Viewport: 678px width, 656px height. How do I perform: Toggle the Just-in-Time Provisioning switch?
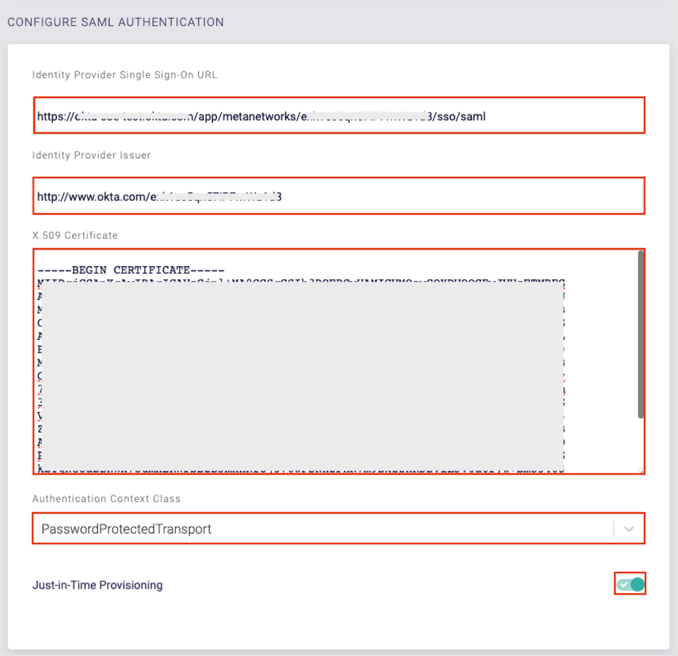tap(630, 584)
